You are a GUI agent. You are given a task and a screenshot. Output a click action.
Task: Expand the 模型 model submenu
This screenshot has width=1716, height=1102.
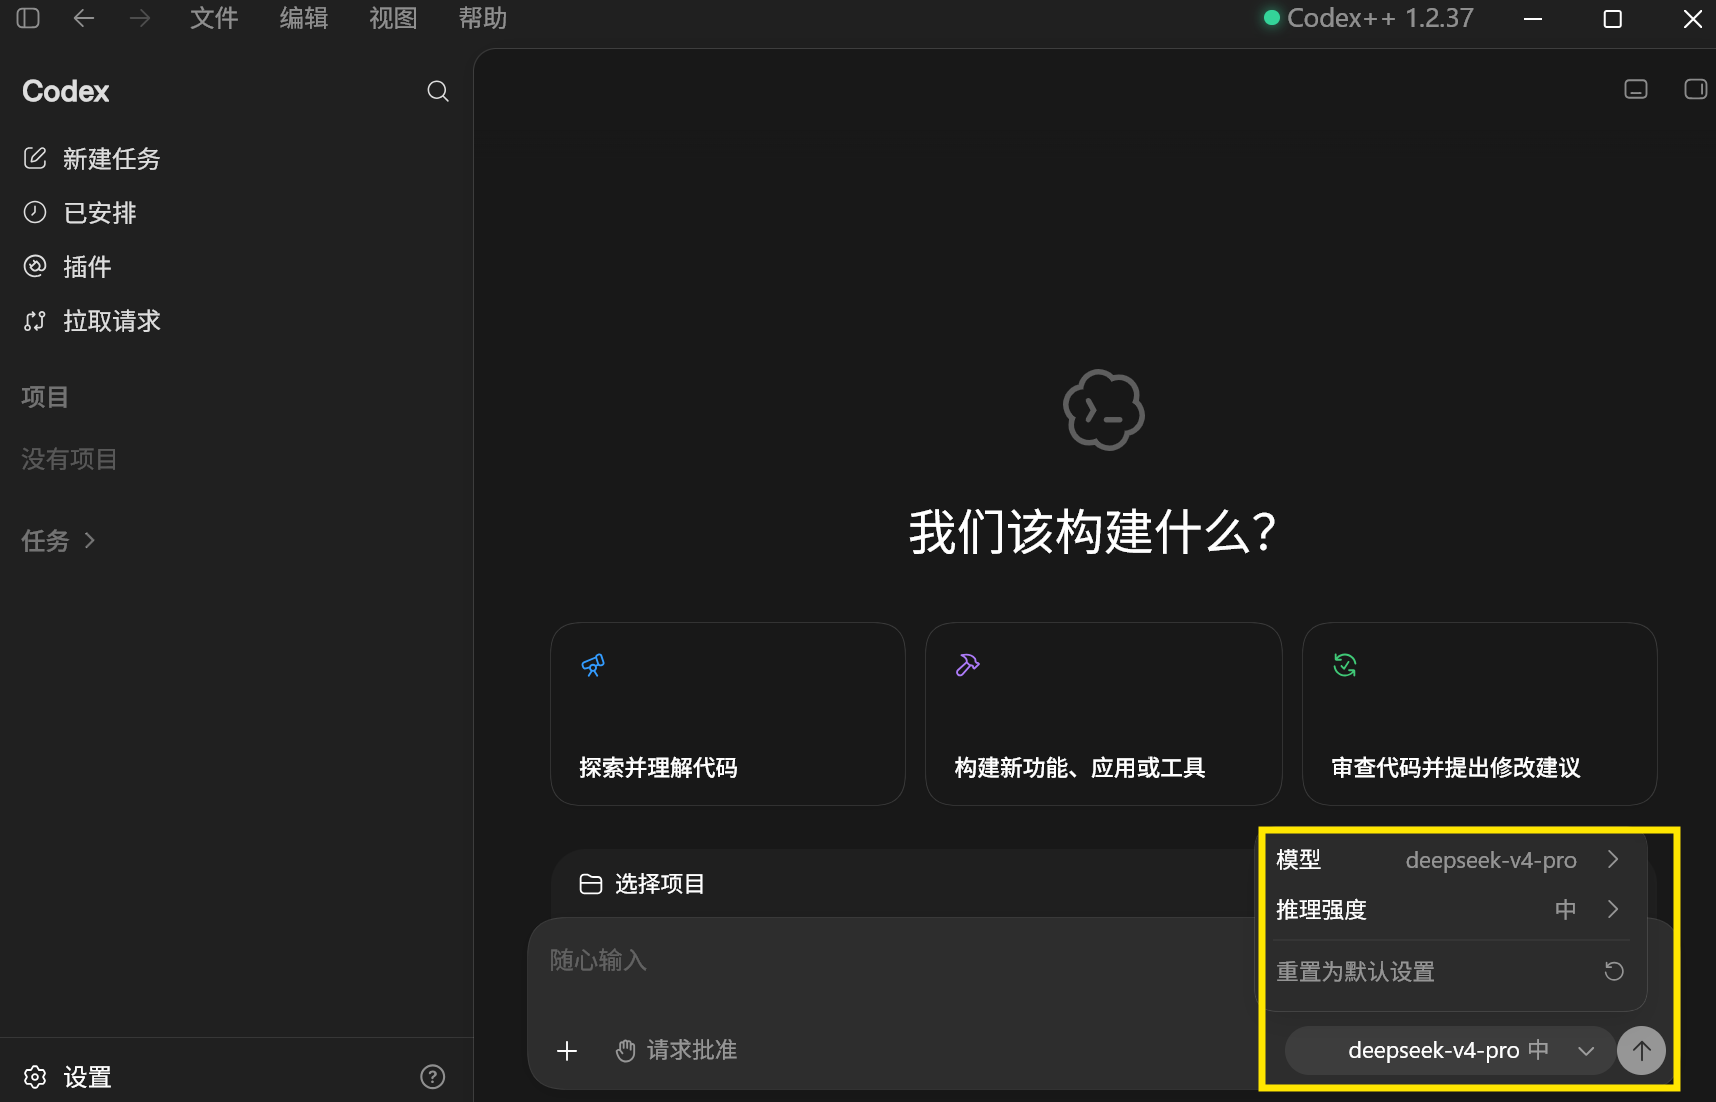pyautogui.click(x=1448, y=860)
